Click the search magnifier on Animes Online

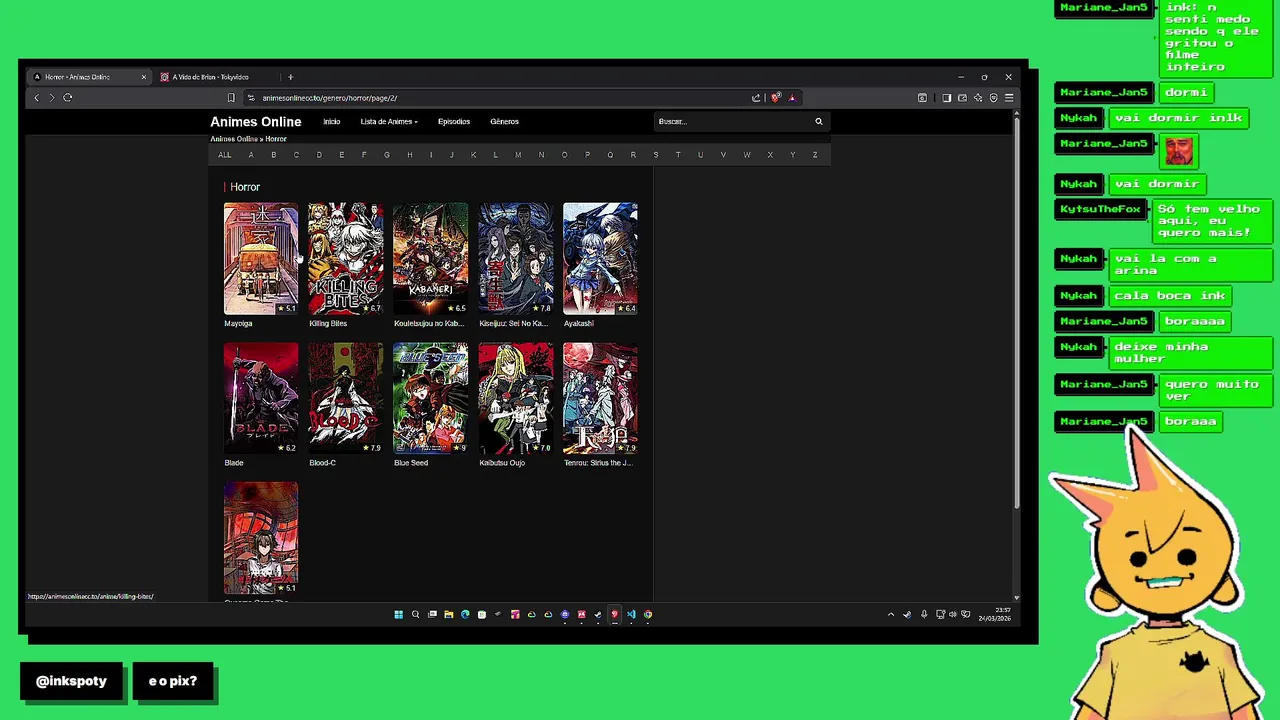(818, 122)
